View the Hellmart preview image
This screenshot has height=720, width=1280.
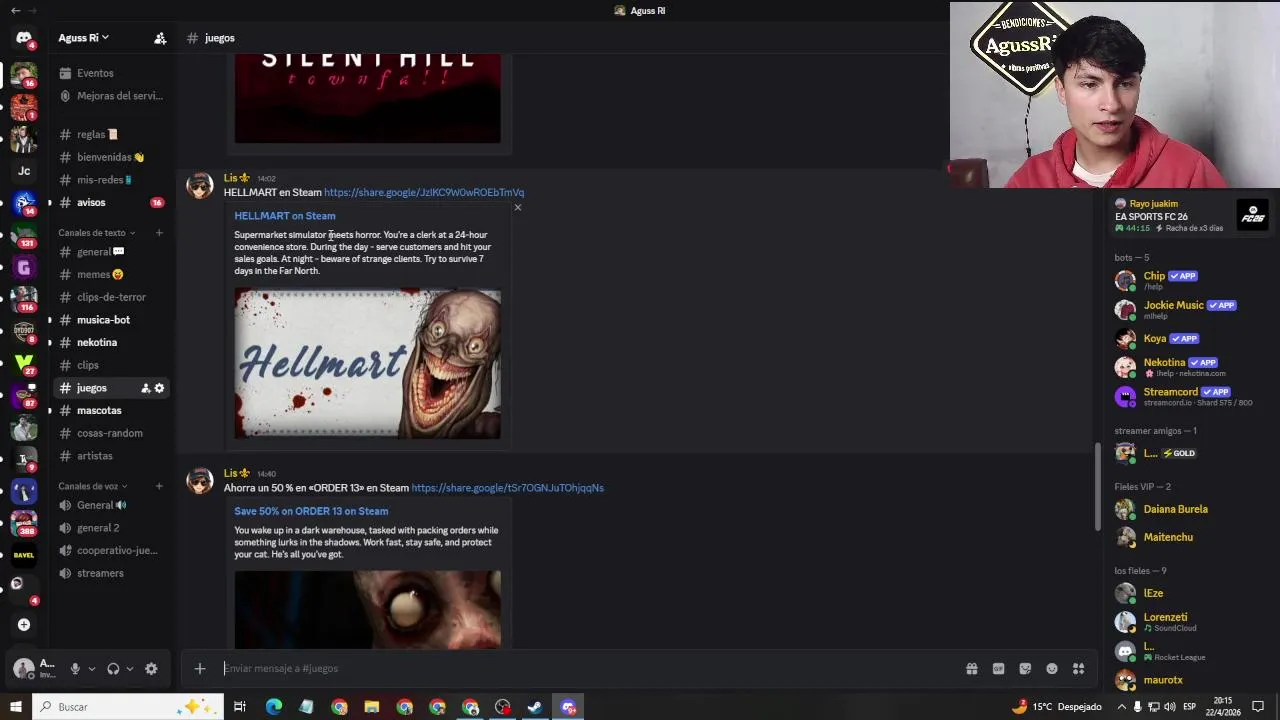tap(368, 364)
